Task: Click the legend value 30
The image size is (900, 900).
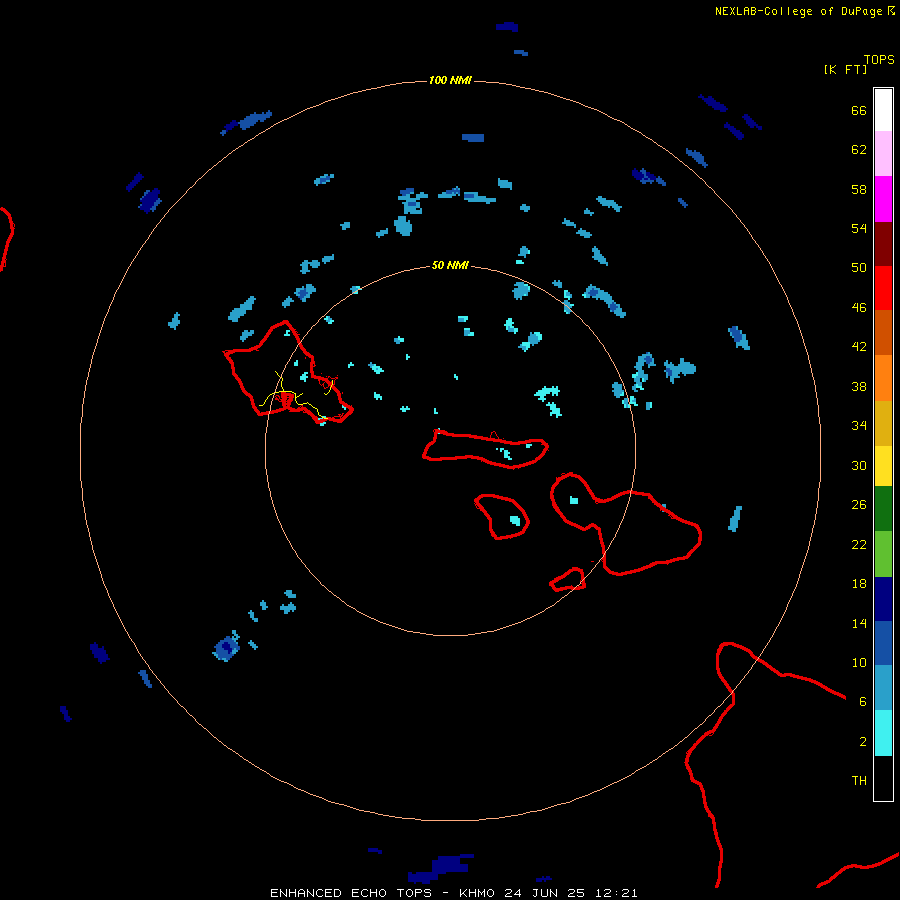Action: point(859,465)
